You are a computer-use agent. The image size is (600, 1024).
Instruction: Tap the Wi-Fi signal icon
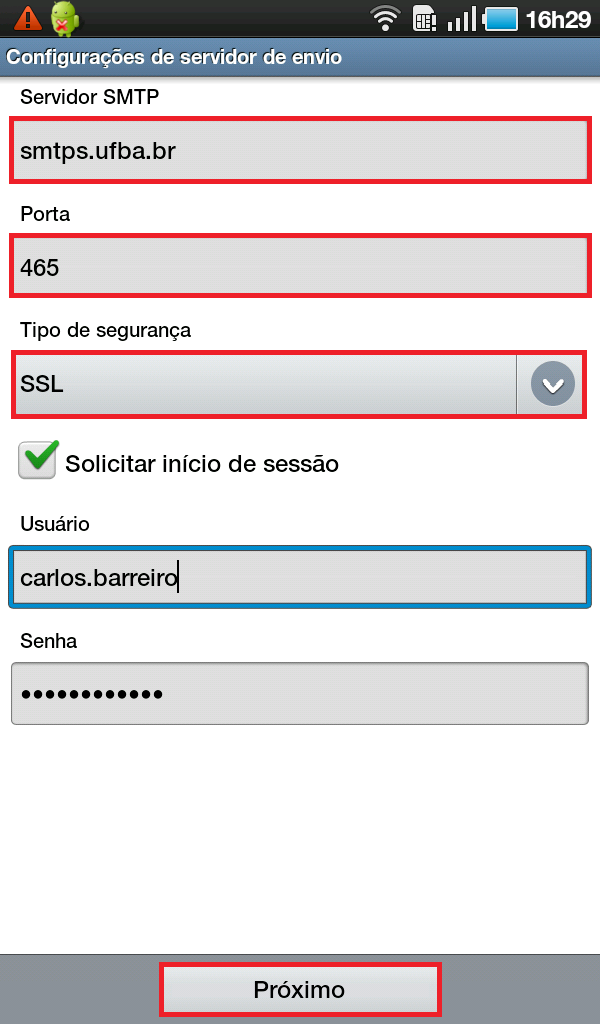(x=384, y=18)
